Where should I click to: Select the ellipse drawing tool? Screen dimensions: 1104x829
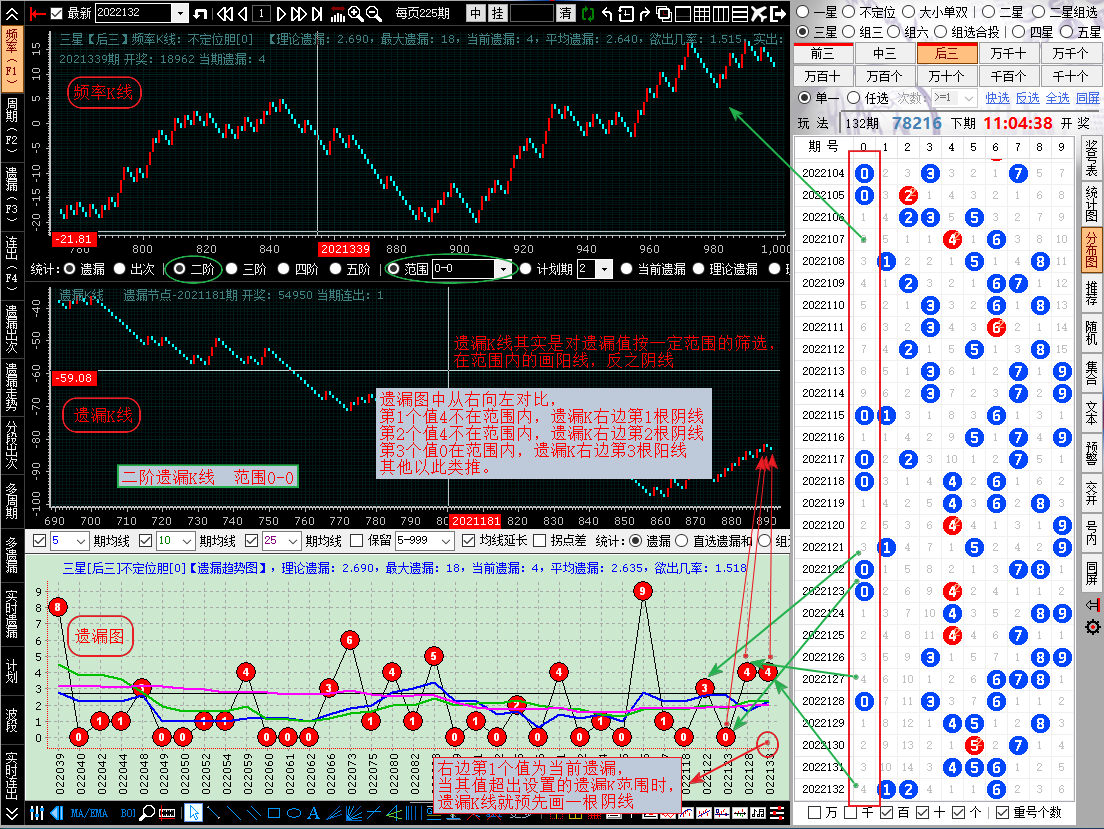tap(294, 813)
